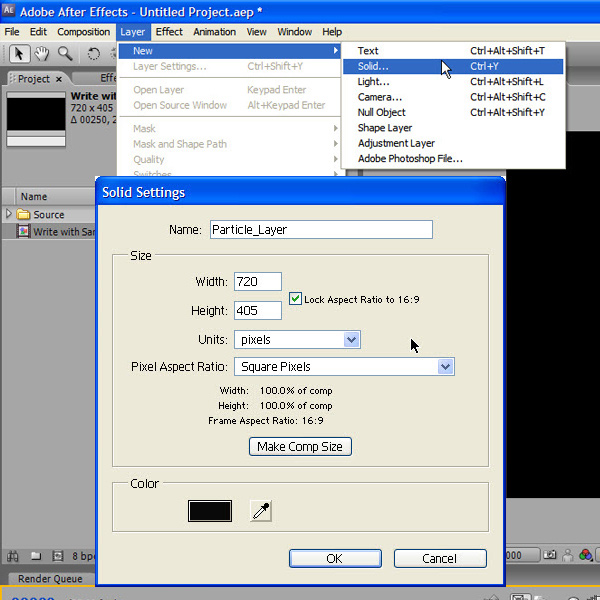The height and width of the screenshot is (600, 600).
Task: Click the show last snapshot person icon
Action: pyautogui.click(x=568, y=555)
